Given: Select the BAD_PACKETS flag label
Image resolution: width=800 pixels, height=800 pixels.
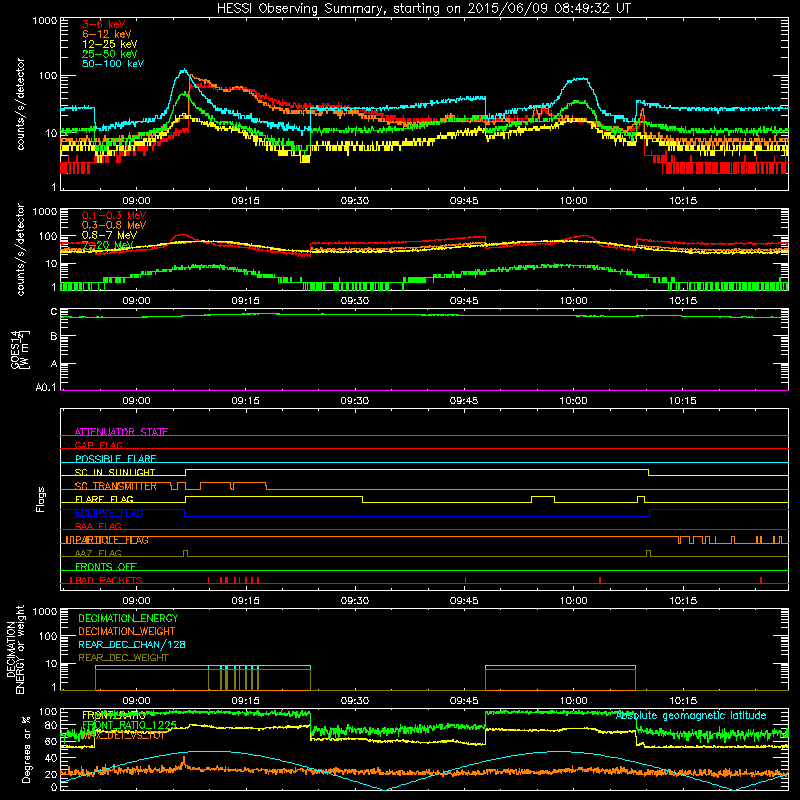Looking at the screenshot, I should pyautogui.click(x=108, y=580).
